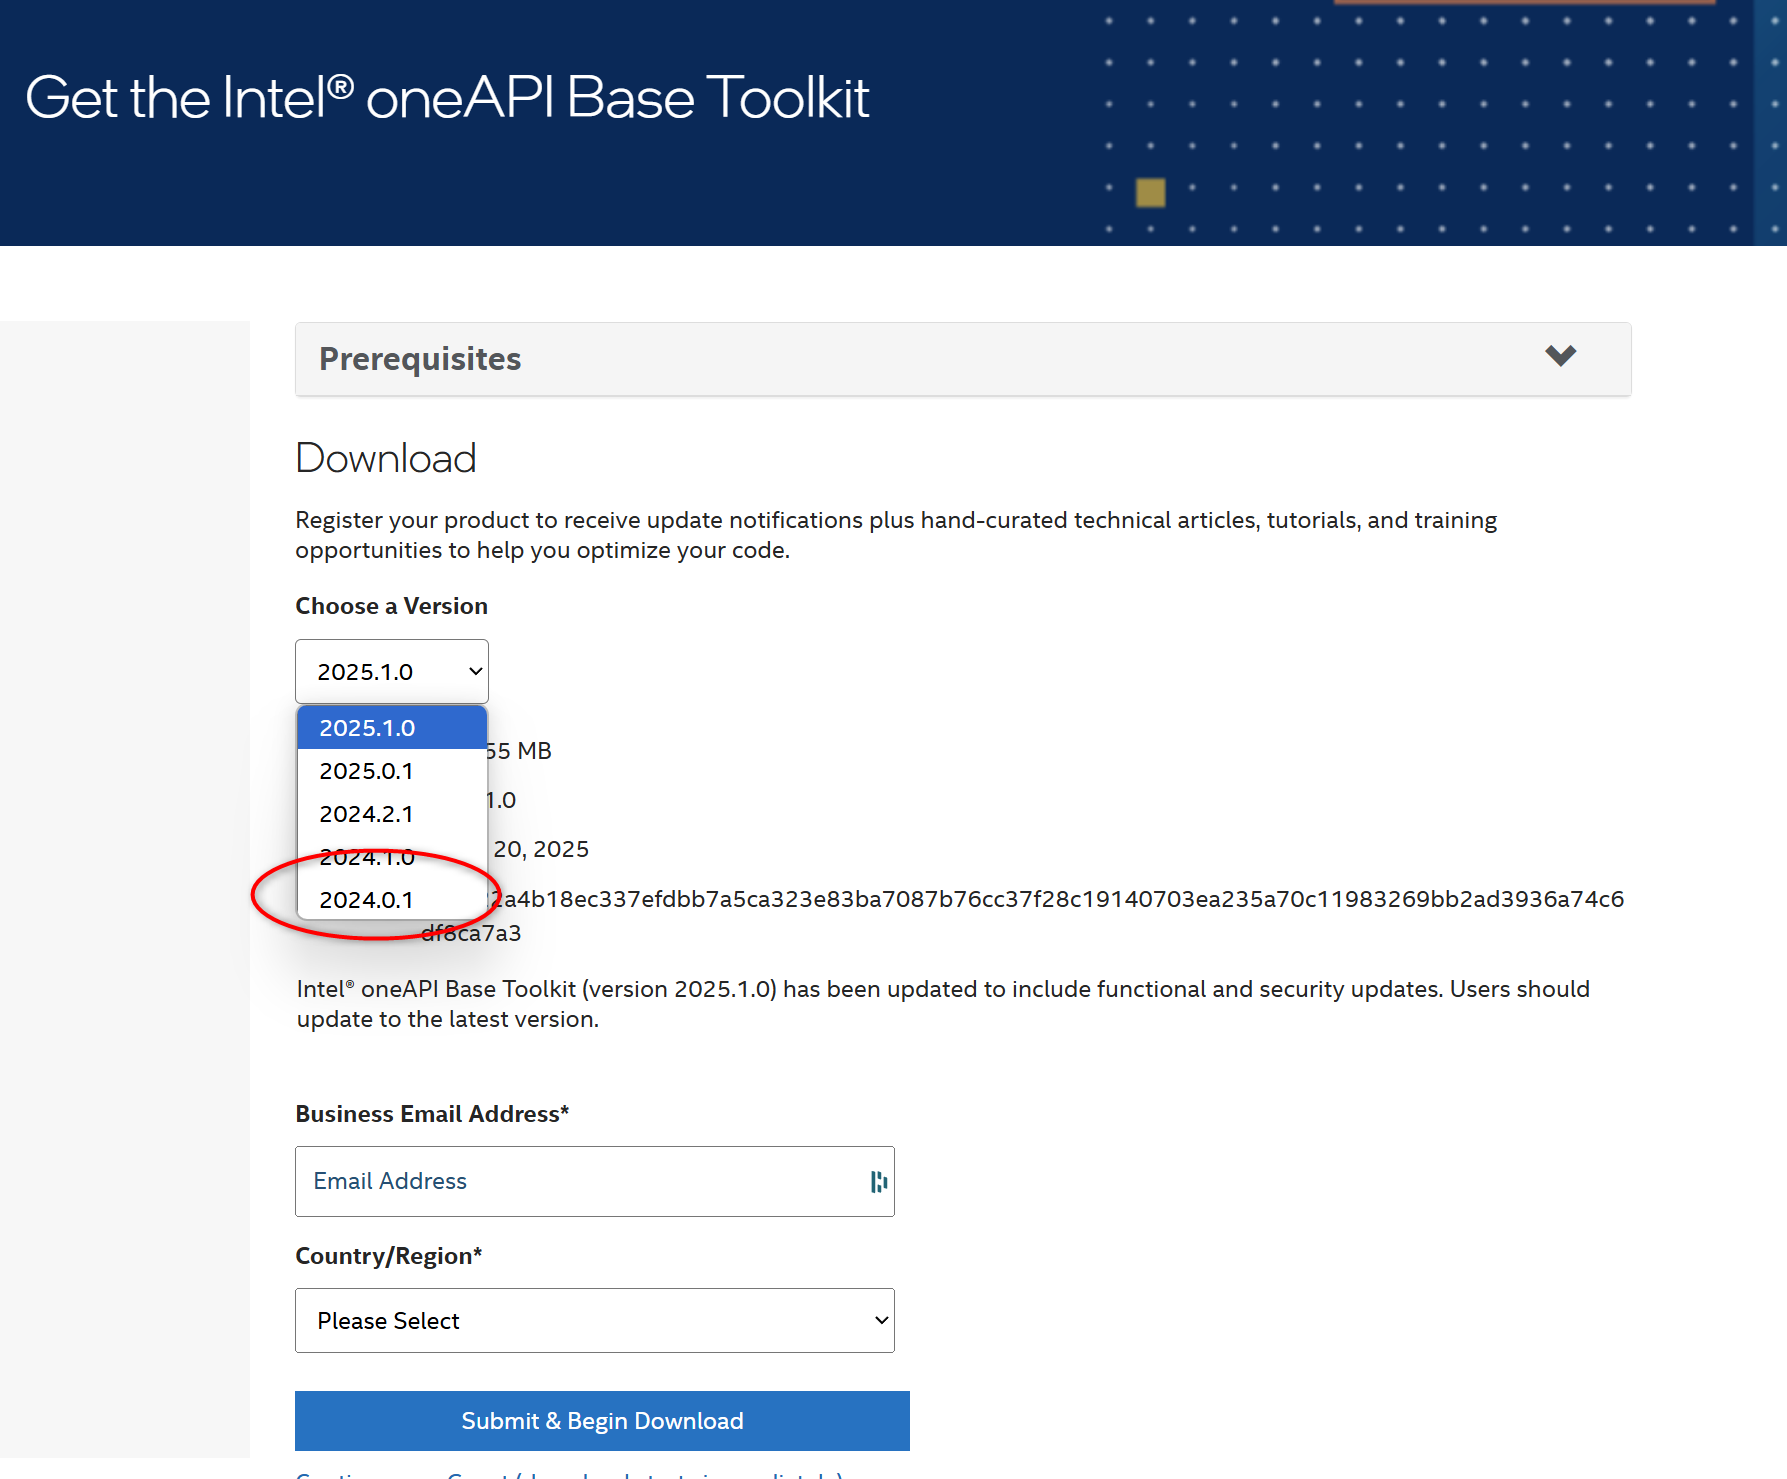Click the page title Get the Intel oneAPI Base Toolkit
The height and width of the screenshot is (1479, 1787).
point(447,98)
